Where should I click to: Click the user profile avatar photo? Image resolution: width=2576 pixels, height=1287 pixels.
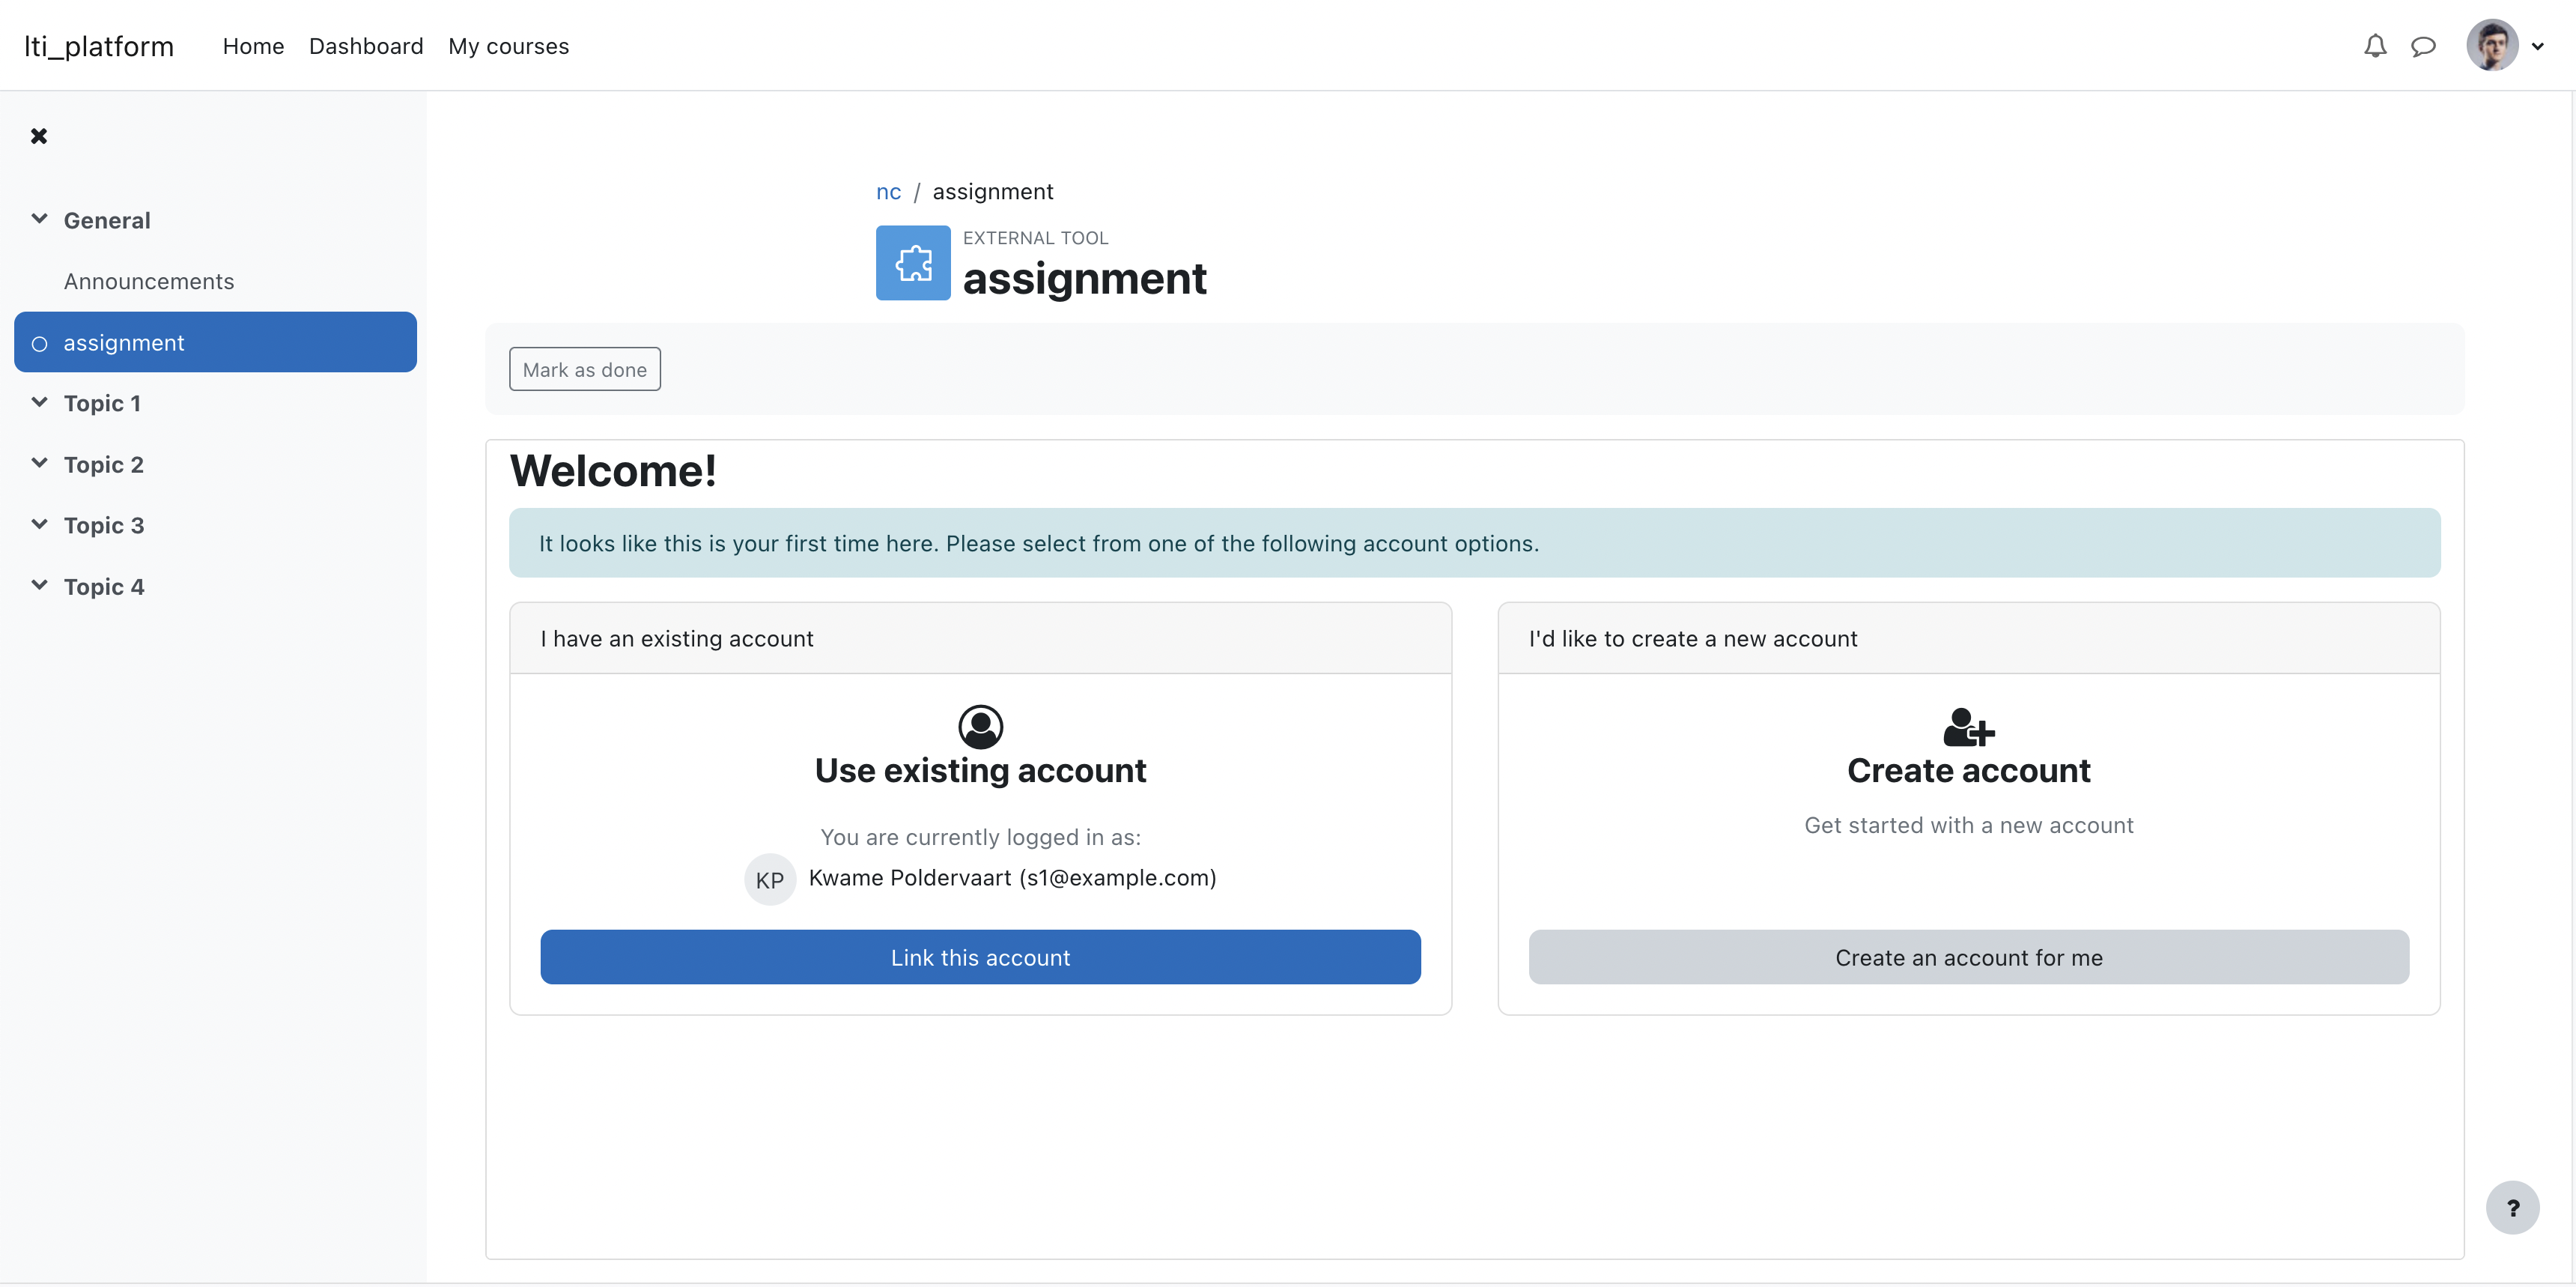click(x=2492, y=45)
